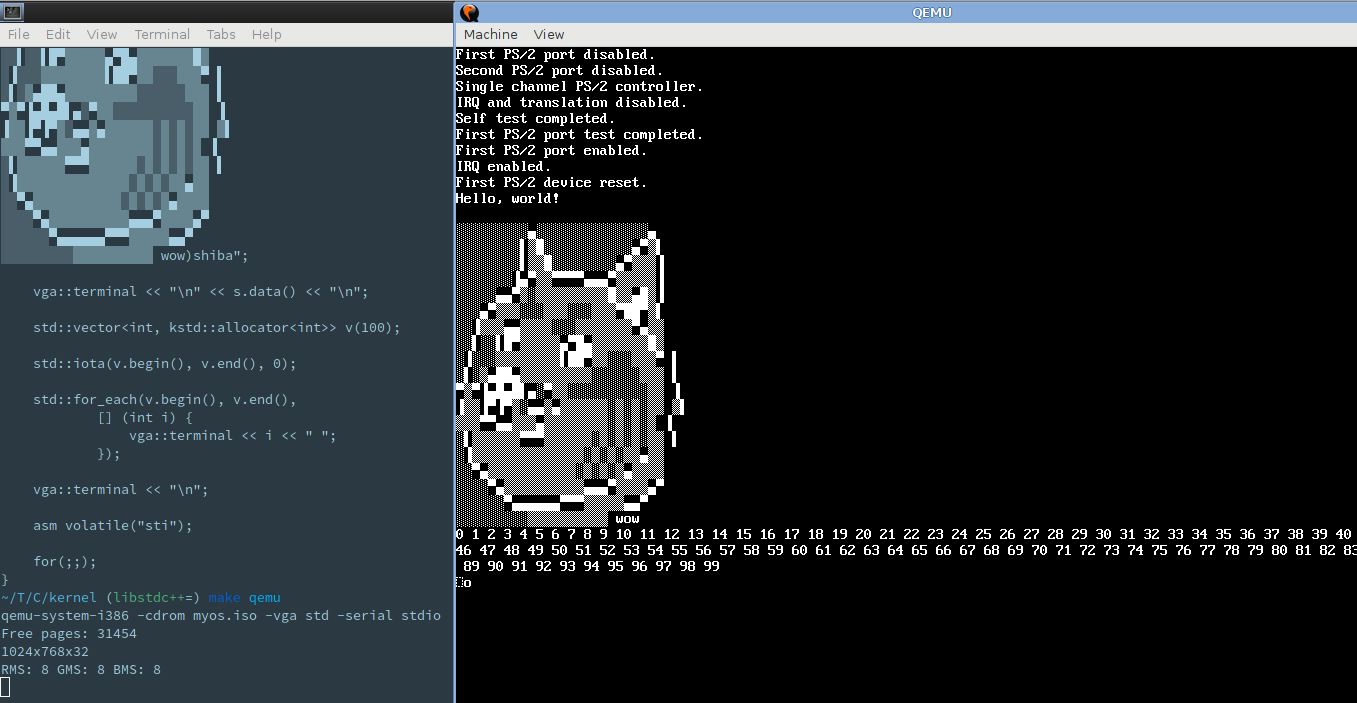Click the 'asm volatile("sti");' line
The height and width of the screenshot is (703, 1357).
(x=112, y=525)
